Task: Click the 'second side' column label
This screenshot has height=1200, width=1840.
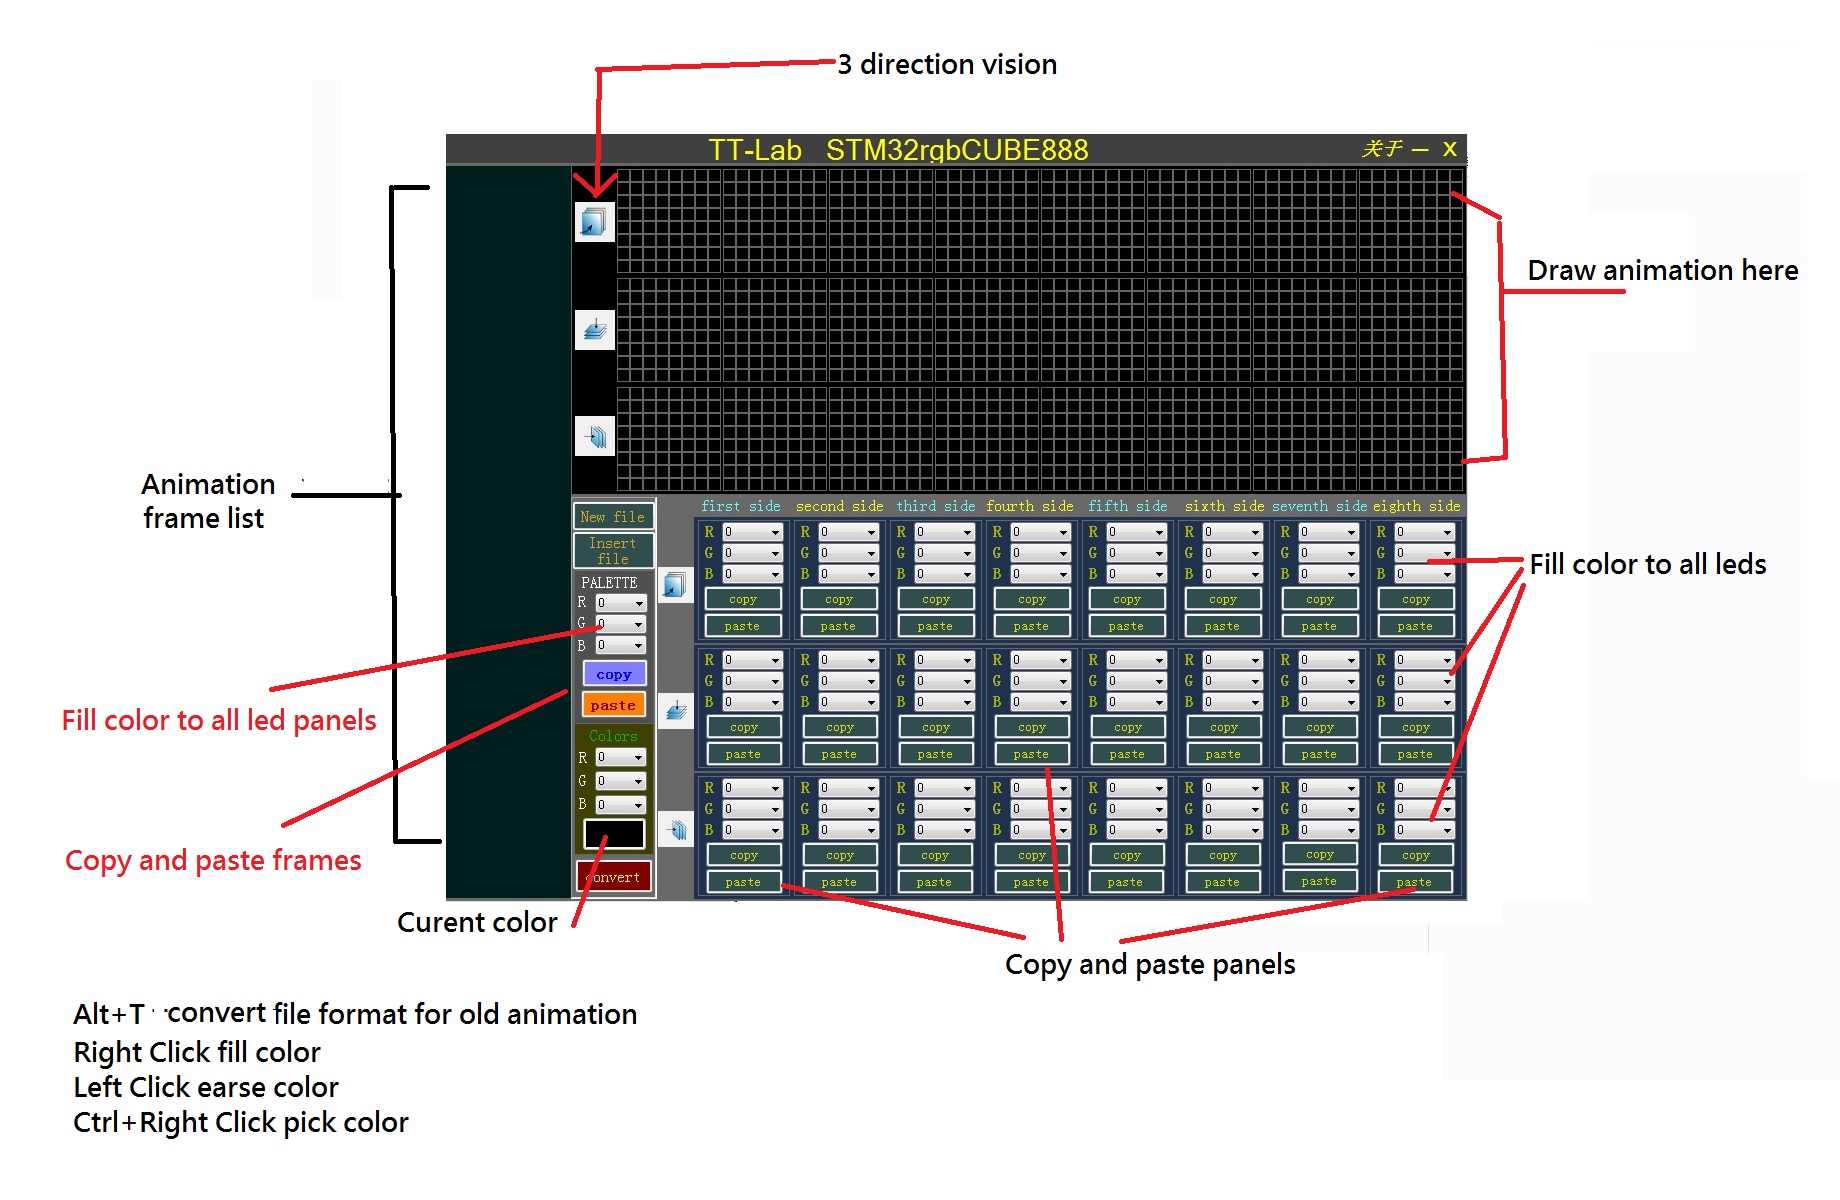Action: point(839,506)
